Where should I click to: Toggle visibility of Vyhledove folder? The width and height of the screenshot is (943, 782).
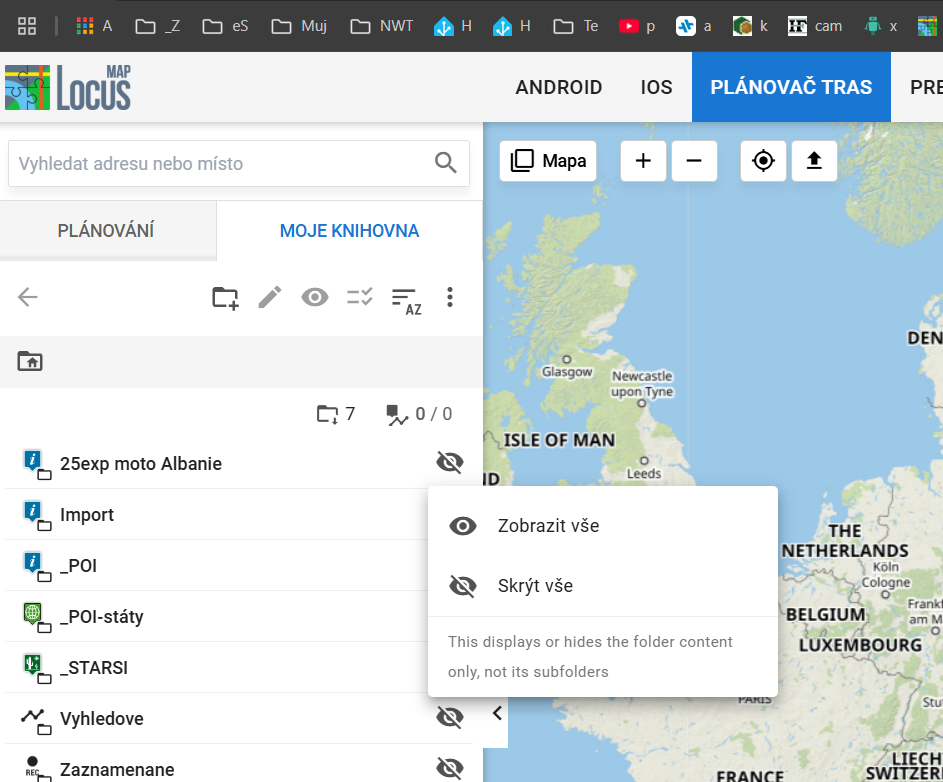point(450,717)
